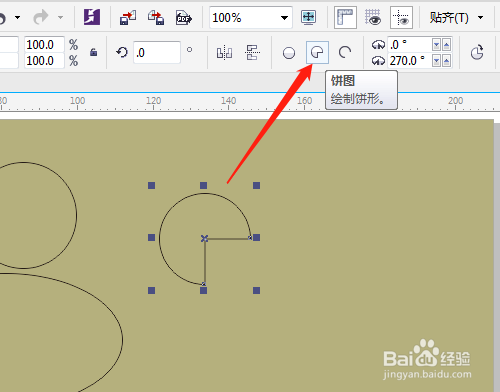Screen dimensions: 500x392
Task: Select the Arc shape button
Action: coord(345,53)
